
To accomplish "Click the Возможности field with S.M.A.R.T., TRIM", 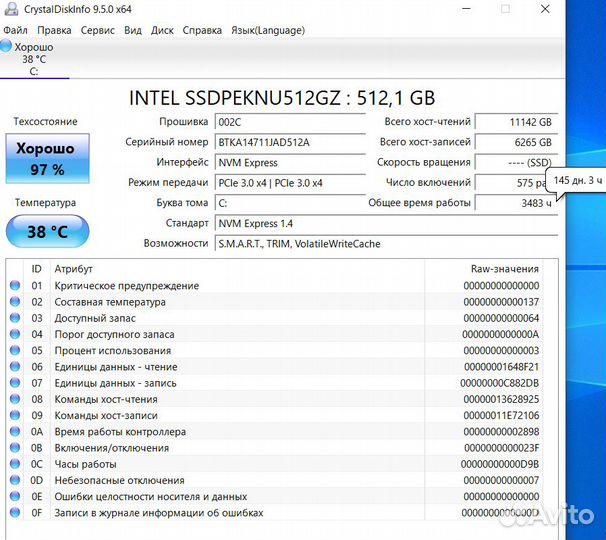I will pos(386,244).
